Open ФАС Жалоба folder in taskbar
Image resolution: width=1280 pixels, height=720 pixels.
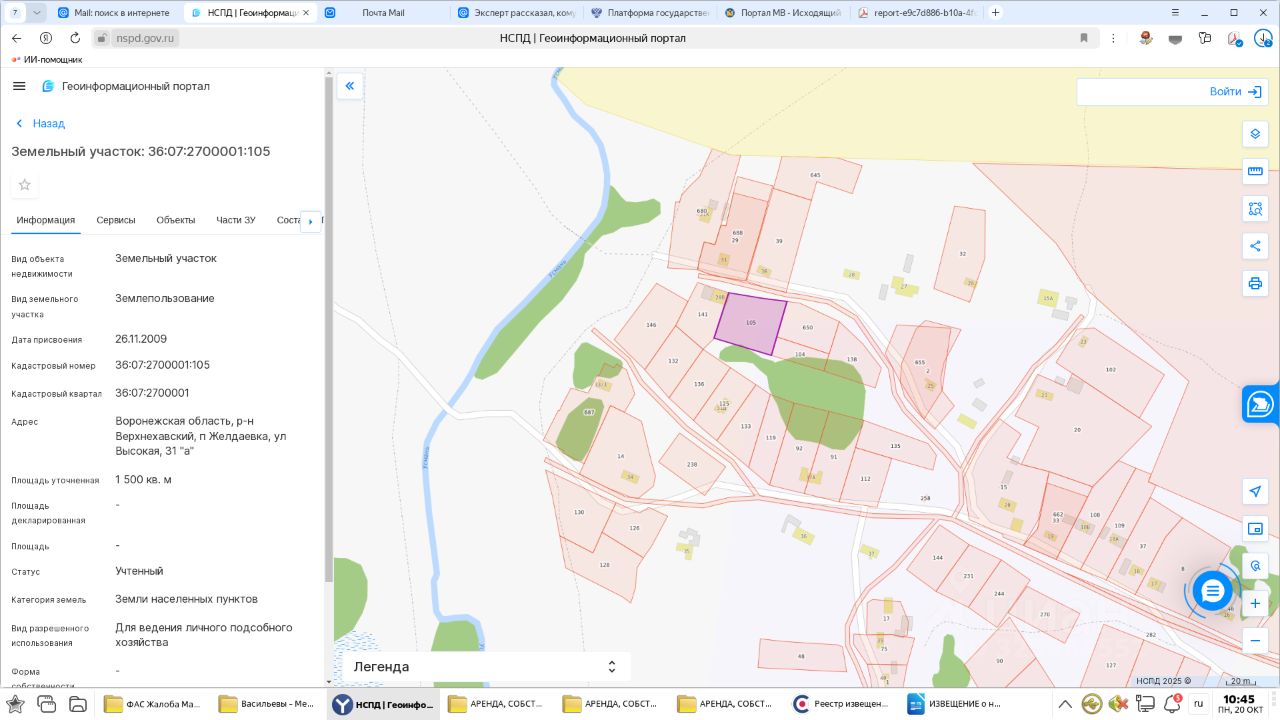click(x=155, y=704)
